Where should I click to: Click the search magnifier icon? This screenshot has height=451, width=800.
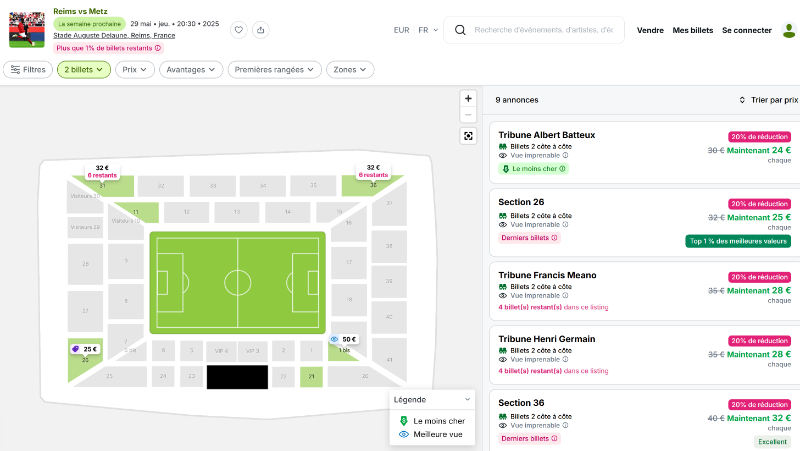[460, 30]
